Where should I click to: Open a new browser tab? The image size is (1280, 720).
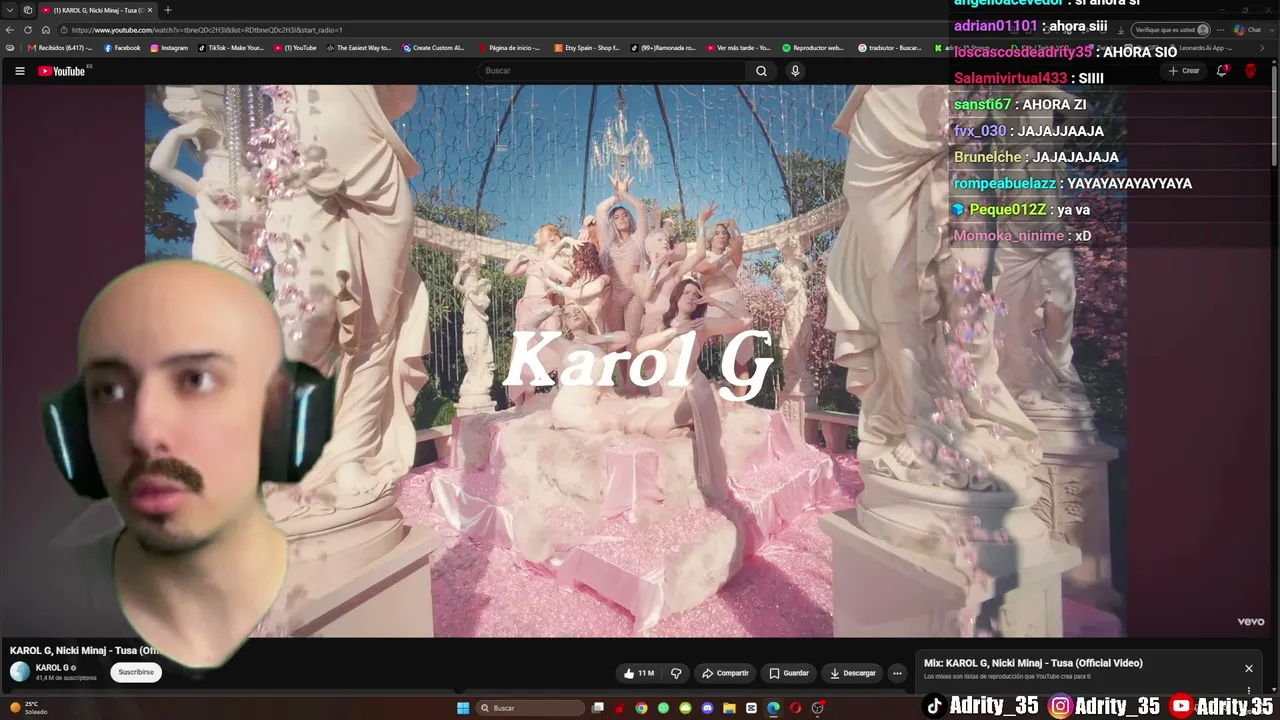[x=167, y=10]
